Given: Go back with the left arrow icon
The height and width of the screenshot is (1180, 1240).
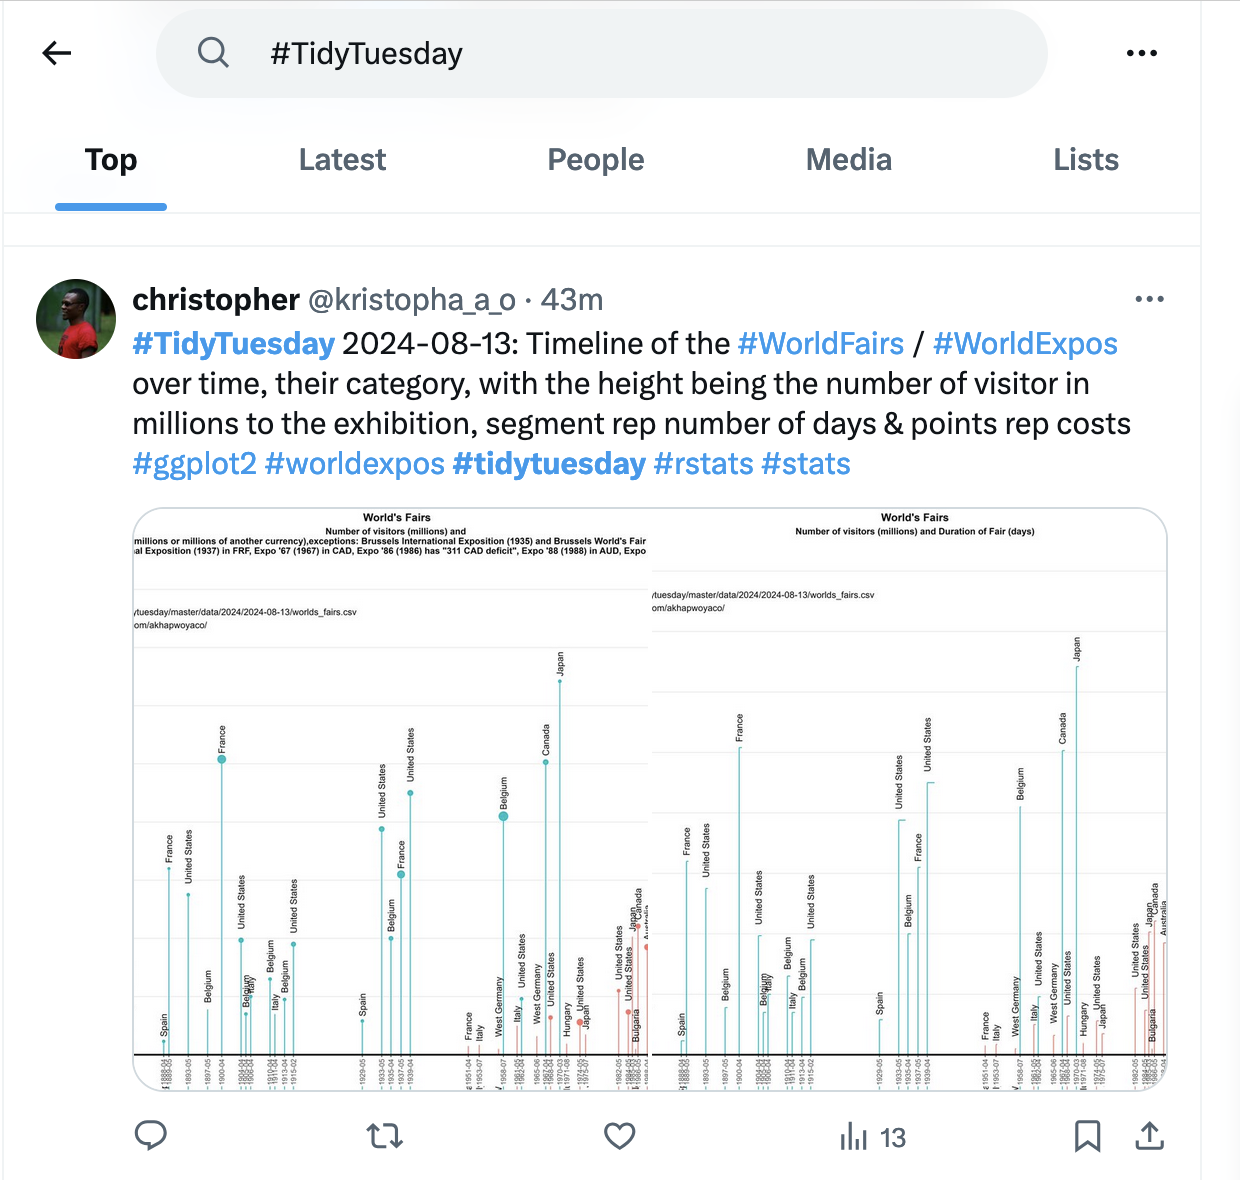Looking at the screenshot, I should (x=57, y=53).
